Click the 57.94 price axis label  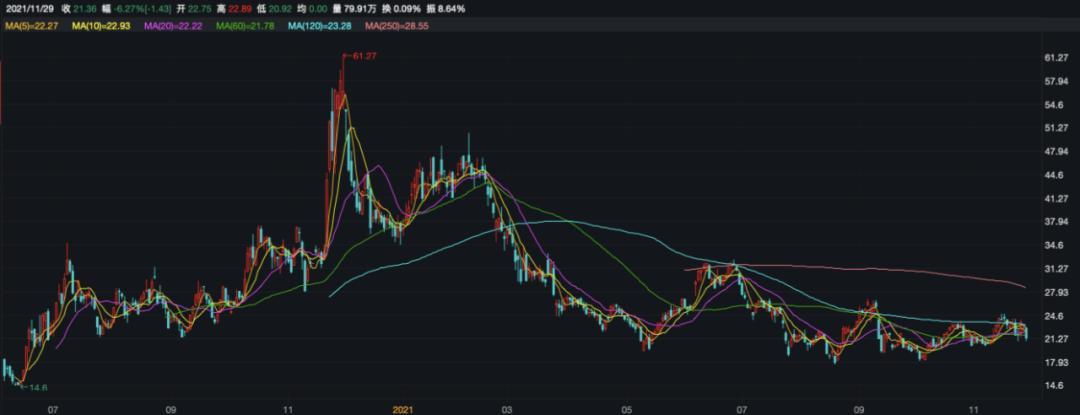click(x=1057, y=81)
